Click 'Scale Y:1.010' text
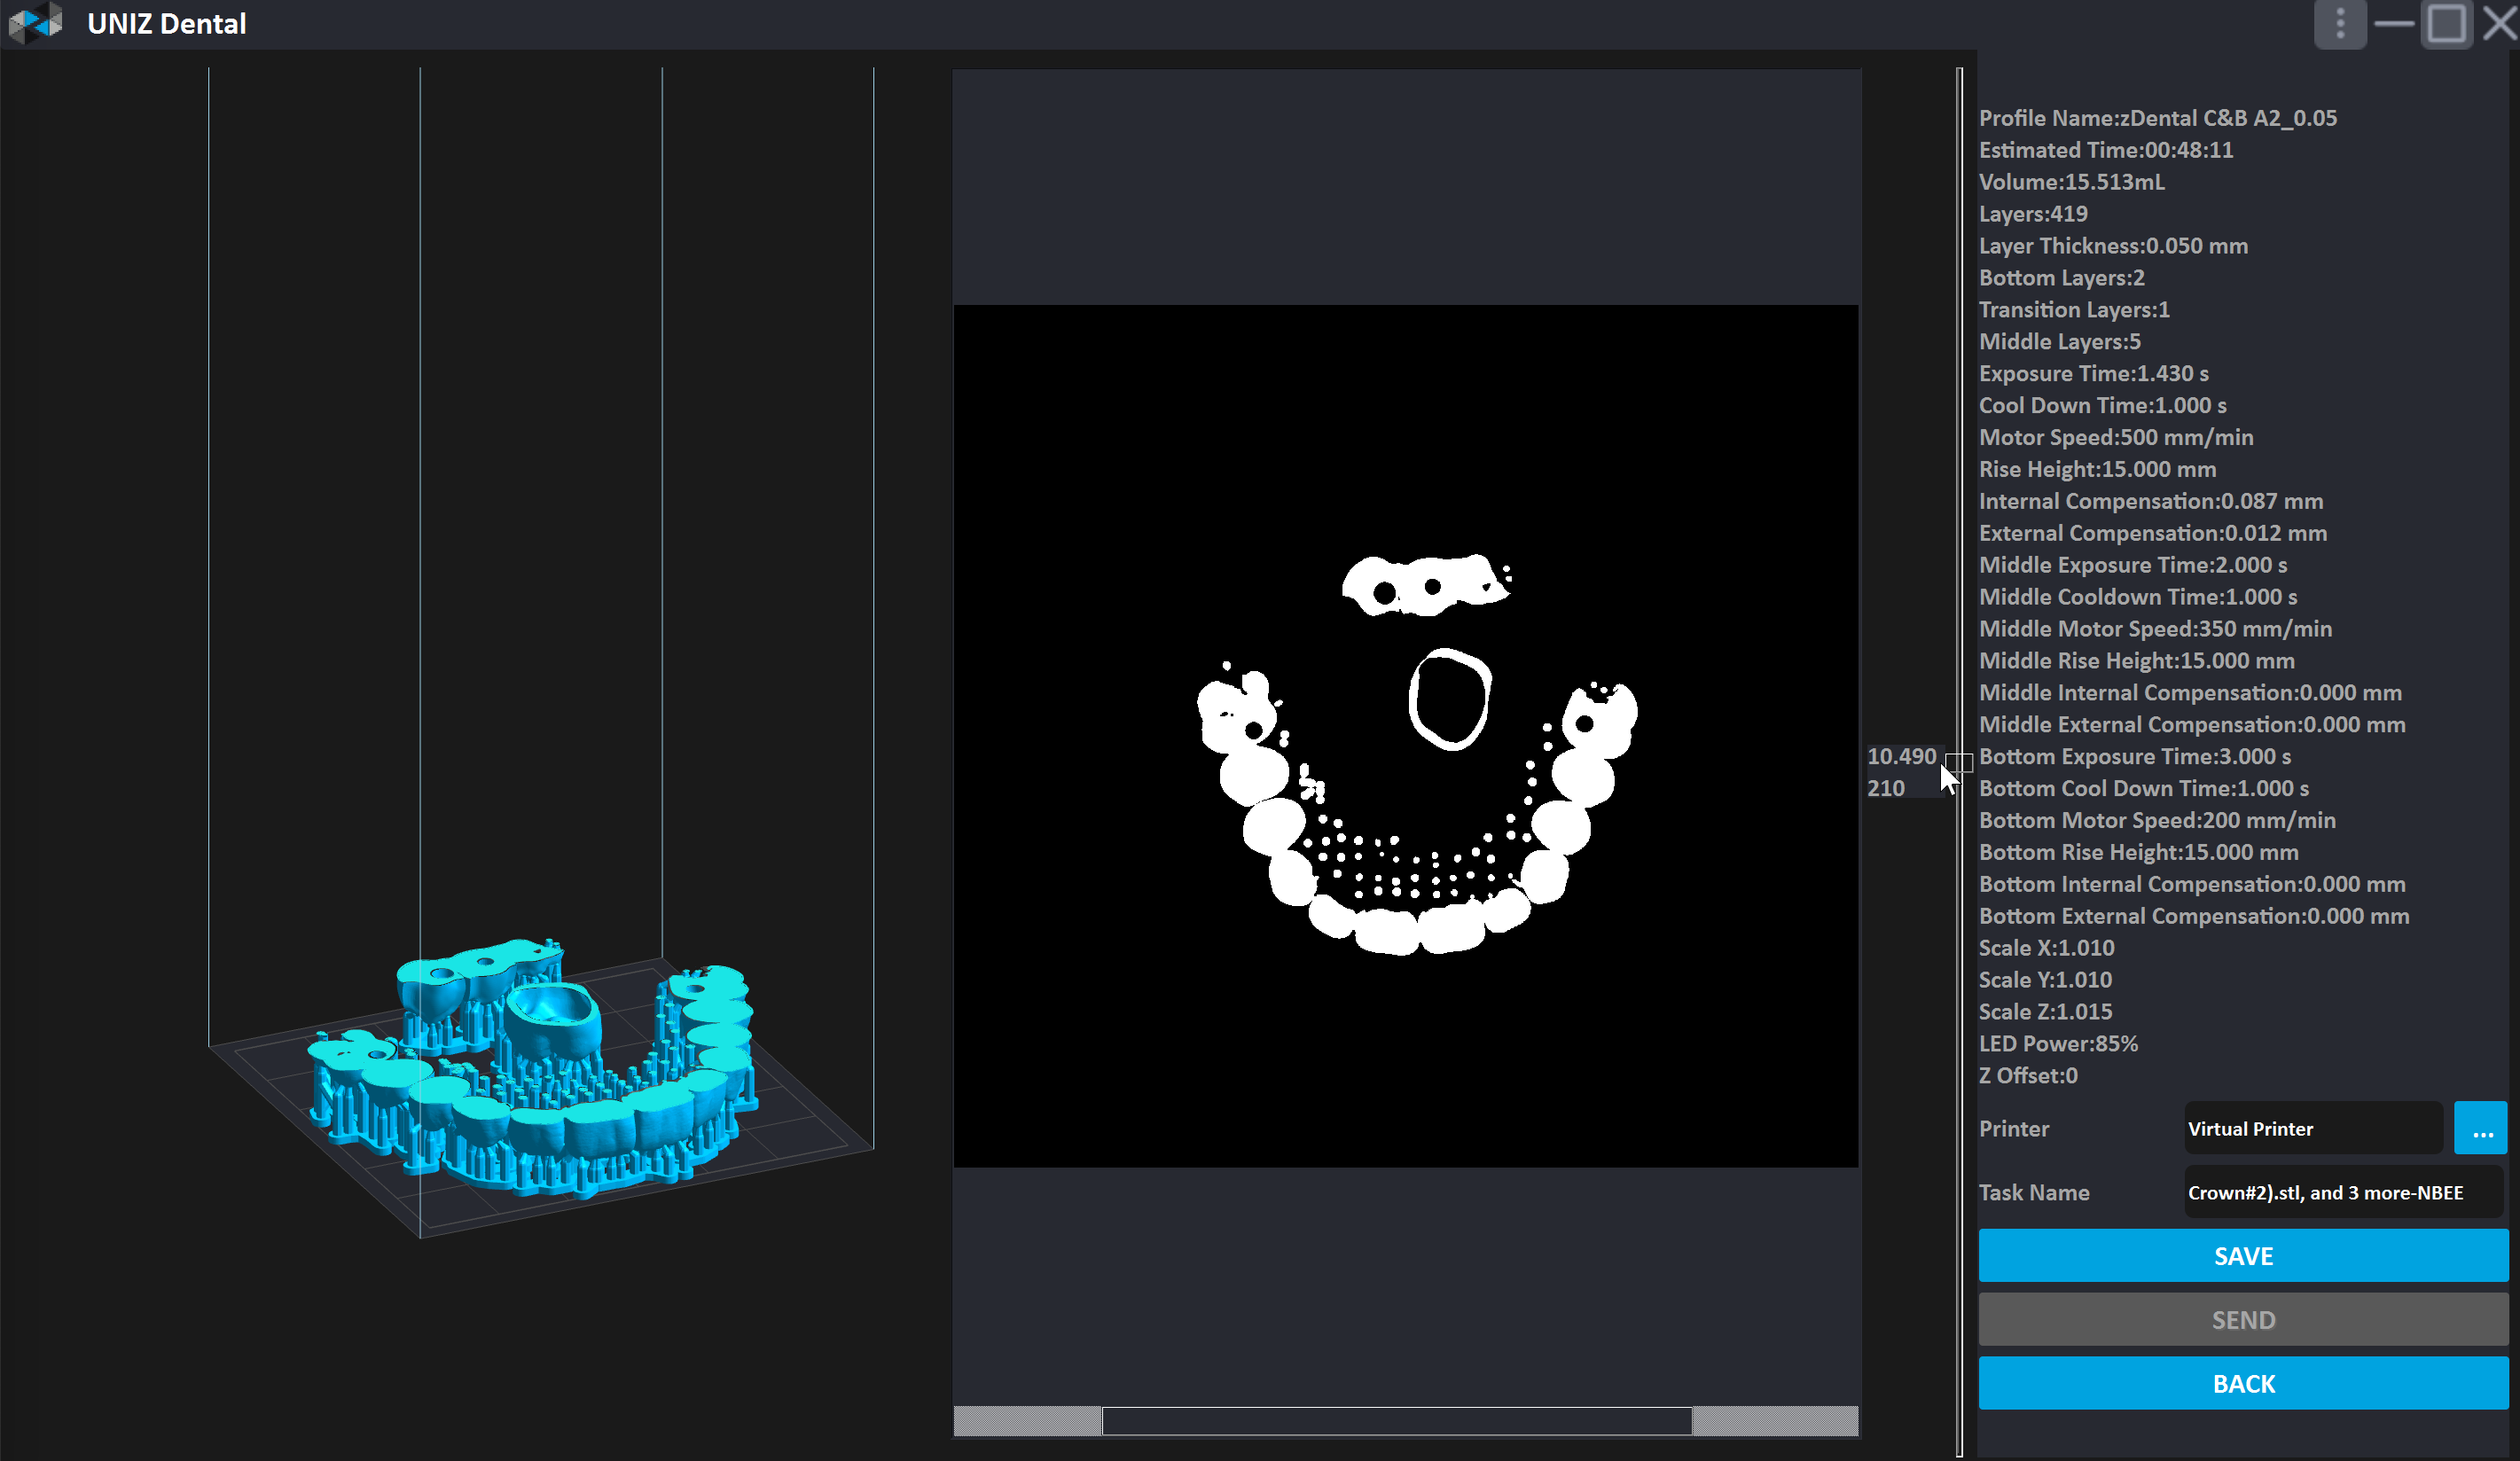 (2046, 981)
